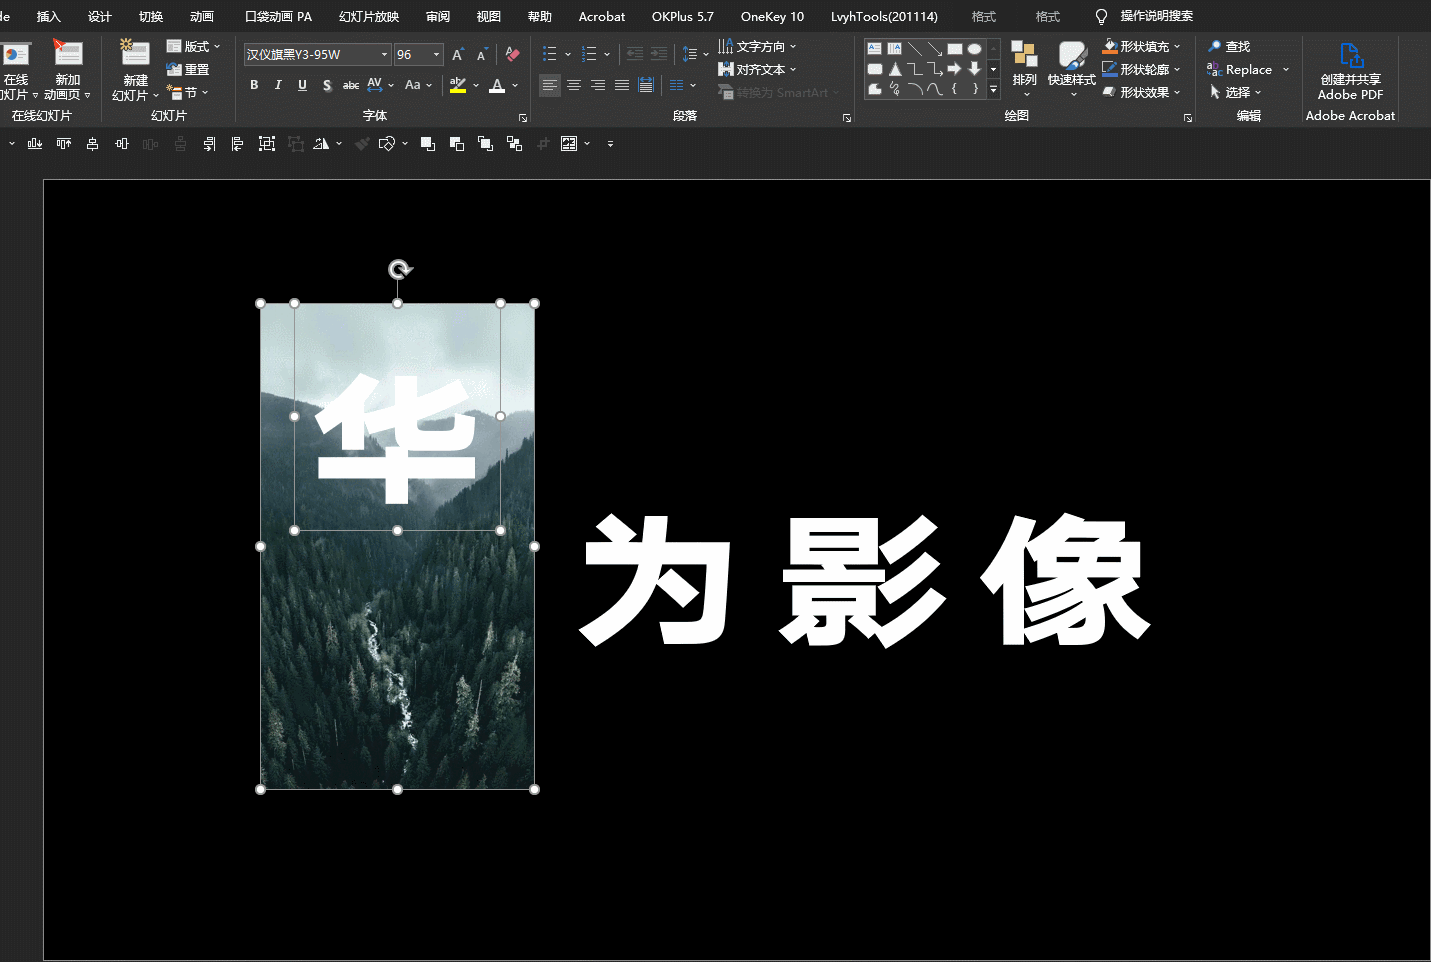Screen dimensions: 1431x962
Task: Click the 创建并共享 Adobe PDF icon
Action: (x=1350, y=55)
